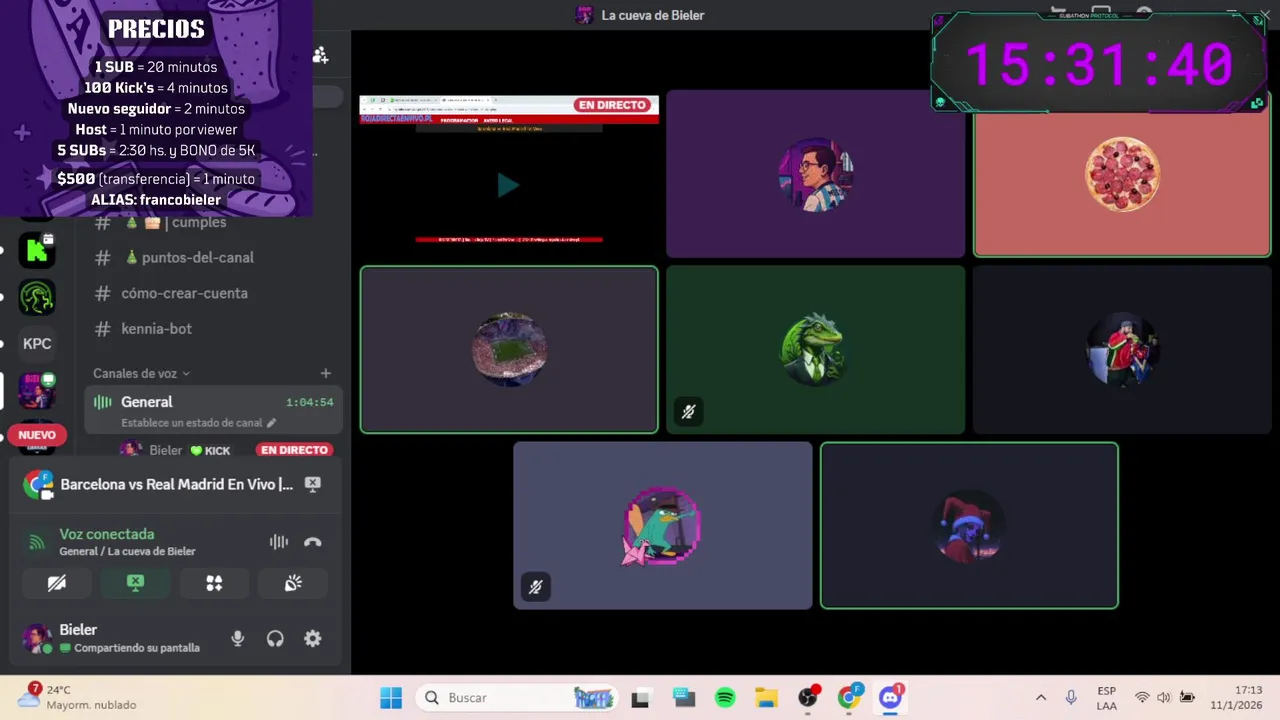Viewport: 1280px width, 720px height.
Task: Mute microphone in user panel
Action: (x=237, y=638)
